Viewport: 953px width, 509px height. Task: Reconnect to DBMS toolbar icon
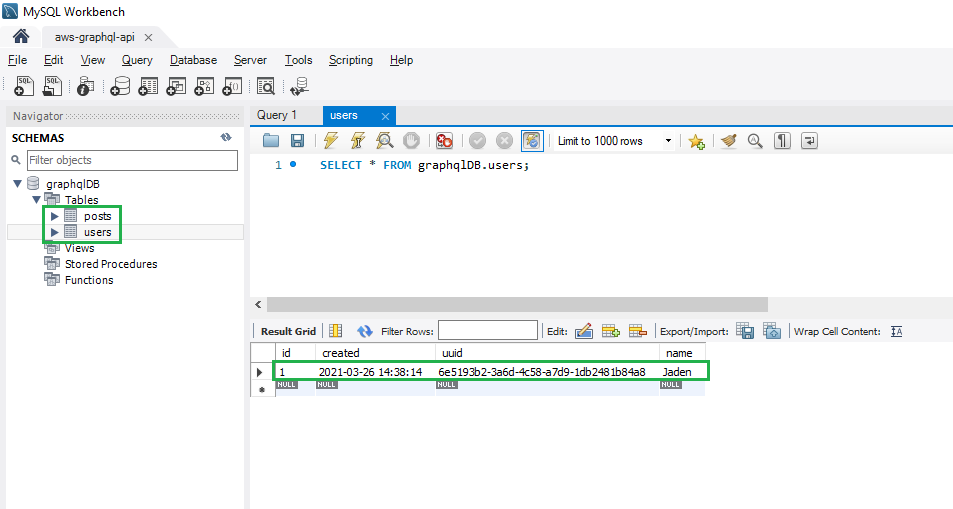300,86
